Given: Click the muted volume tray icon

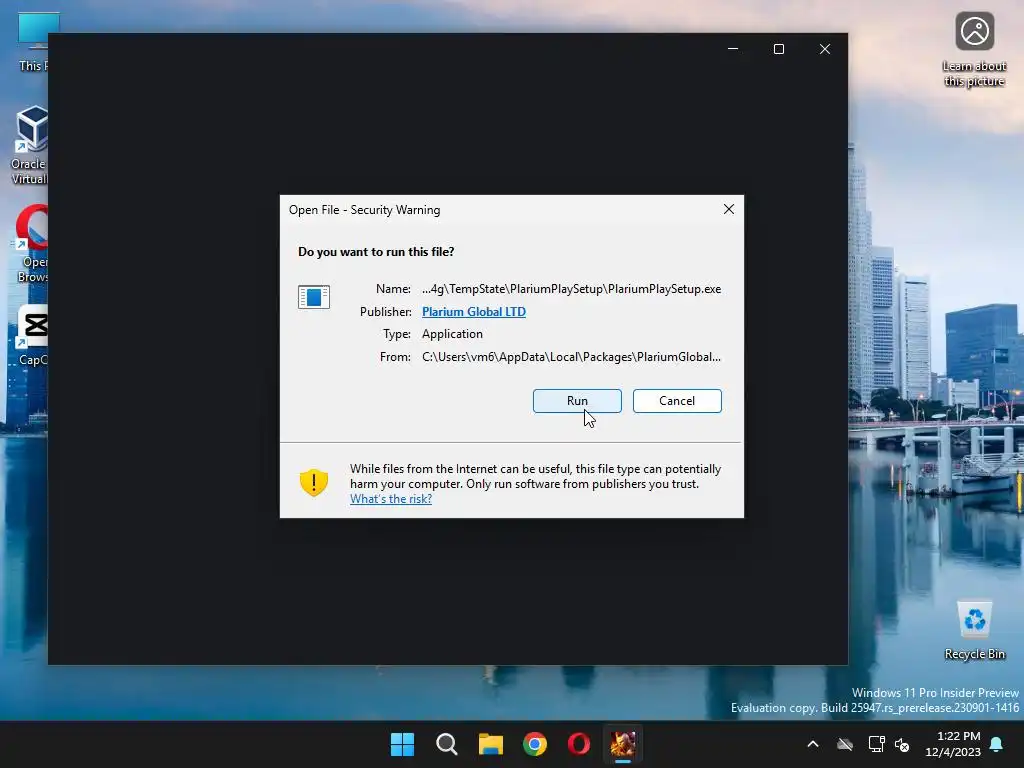Looking at the screenshot, I should [x=902, y=744].
